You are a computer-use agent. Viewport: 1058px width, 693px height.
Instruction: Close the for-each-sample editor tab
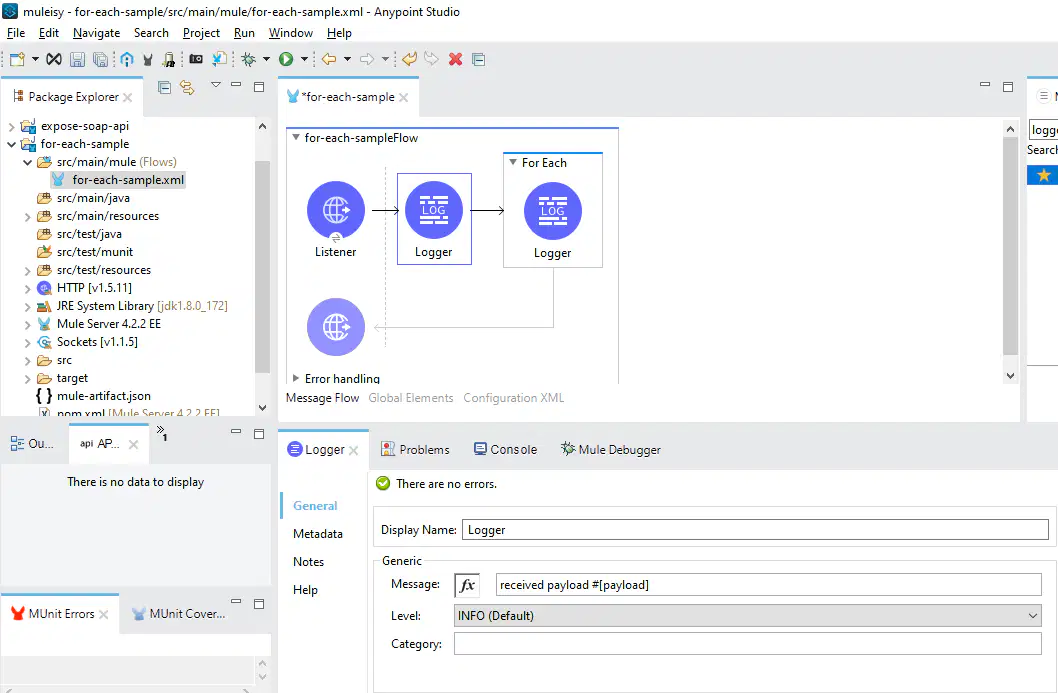[x=403, y=97]
